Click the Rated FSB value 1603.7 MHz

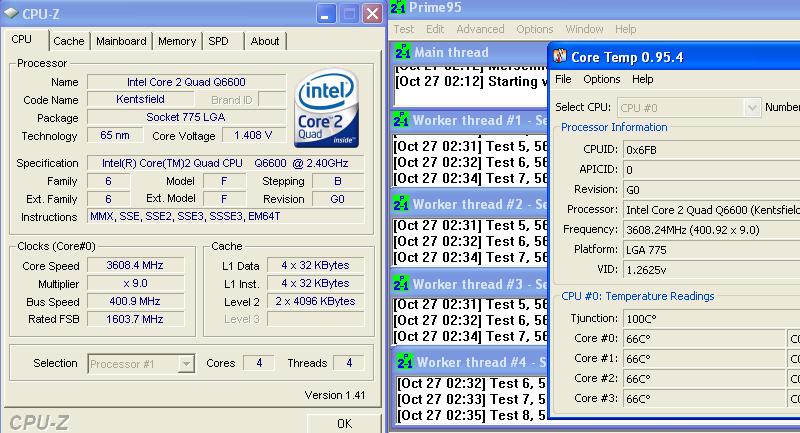click(x=135, y=319)
